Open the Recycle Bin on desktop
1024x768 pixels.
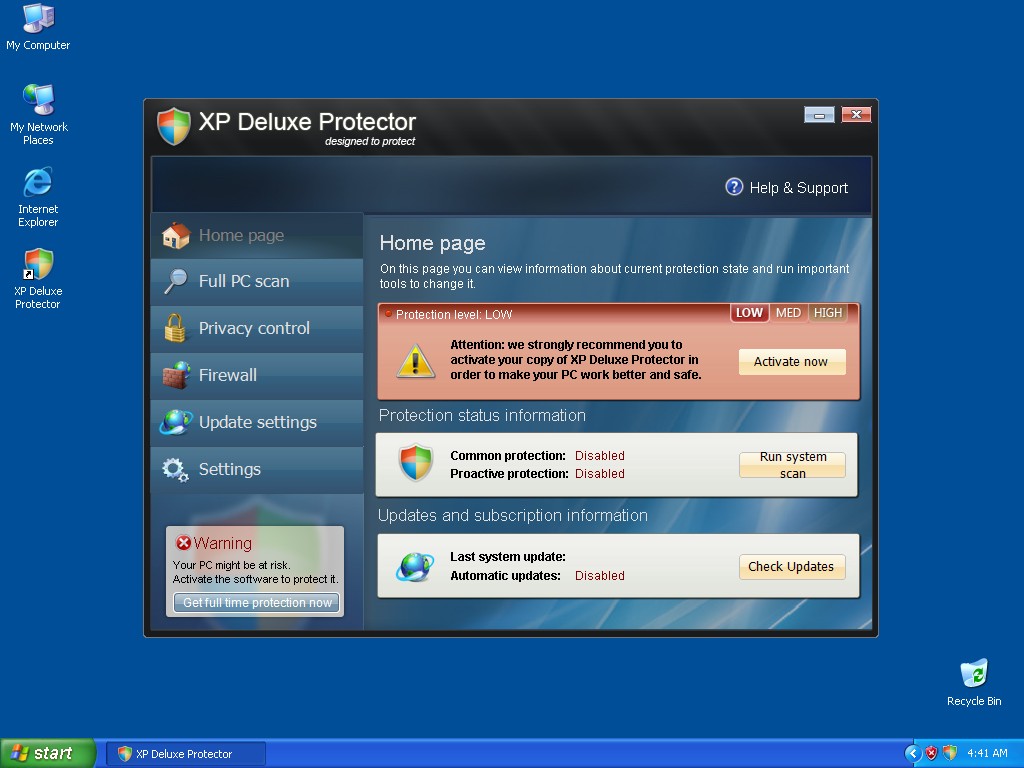click(x=973, y=673)
